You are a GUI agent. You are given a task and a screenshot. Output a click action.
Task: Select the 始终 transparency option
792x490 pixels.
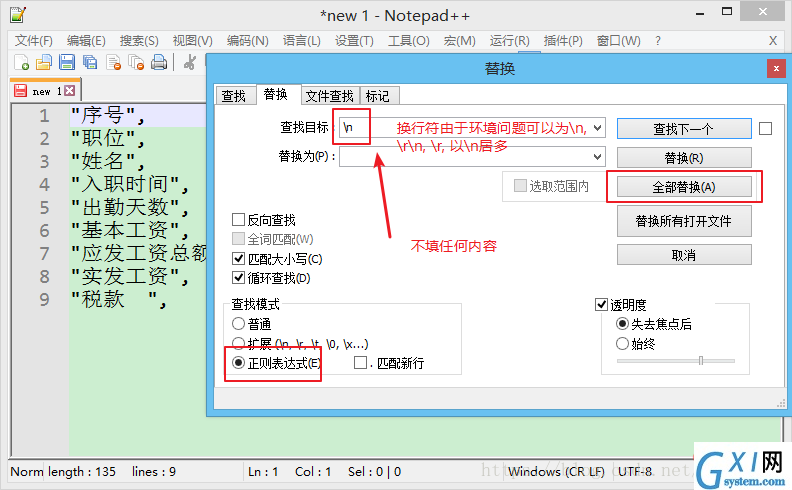(x=622, y=344)
